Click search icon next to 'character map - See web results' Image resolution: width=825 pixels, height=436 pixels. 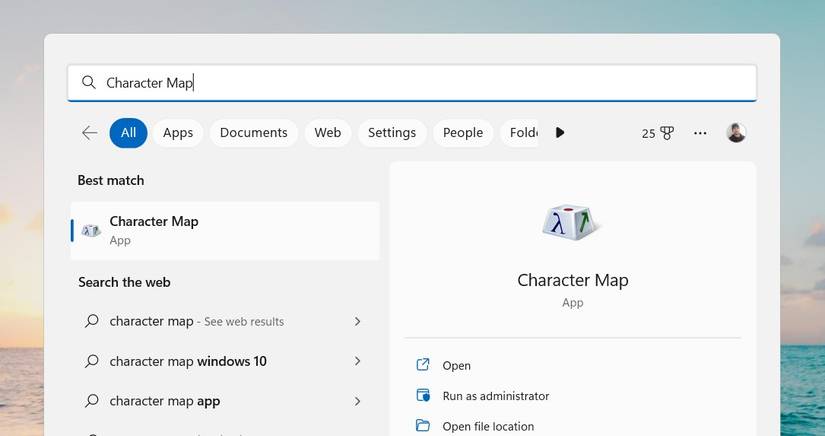pyautogui.click(x=92, y=321)
